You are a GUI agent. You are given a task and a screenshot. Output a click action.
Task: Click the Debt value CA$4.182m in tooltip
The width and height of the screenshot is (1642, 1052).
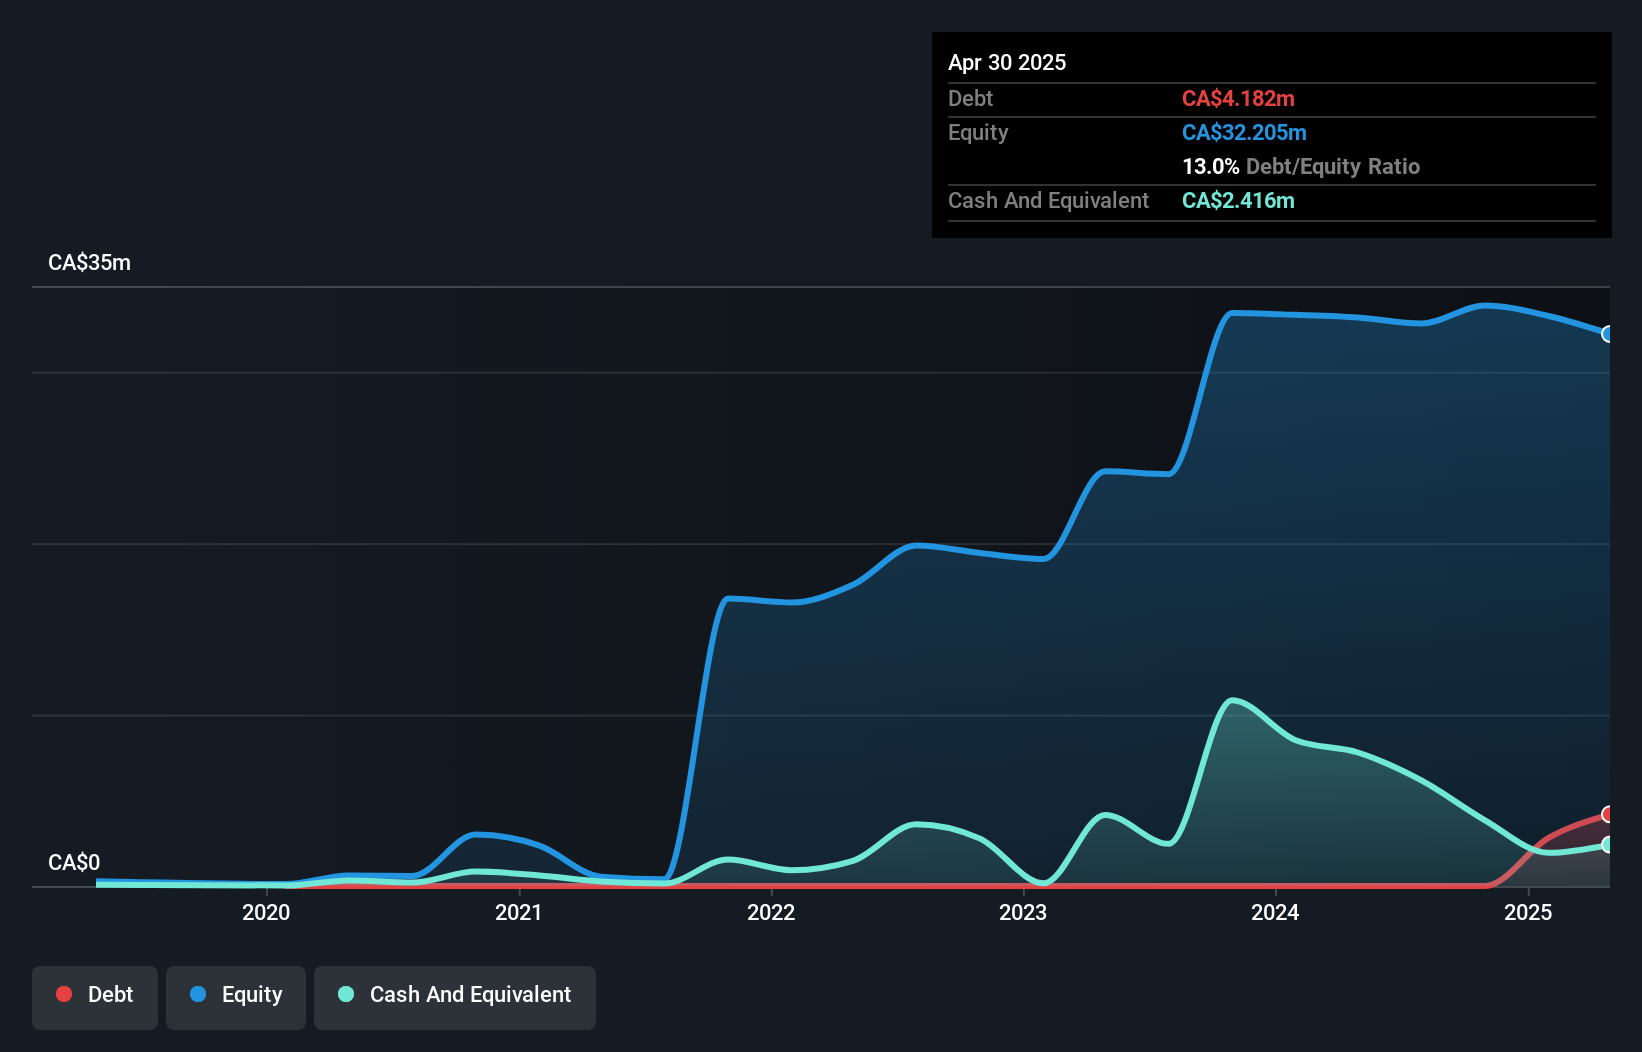click(1238, 98)
